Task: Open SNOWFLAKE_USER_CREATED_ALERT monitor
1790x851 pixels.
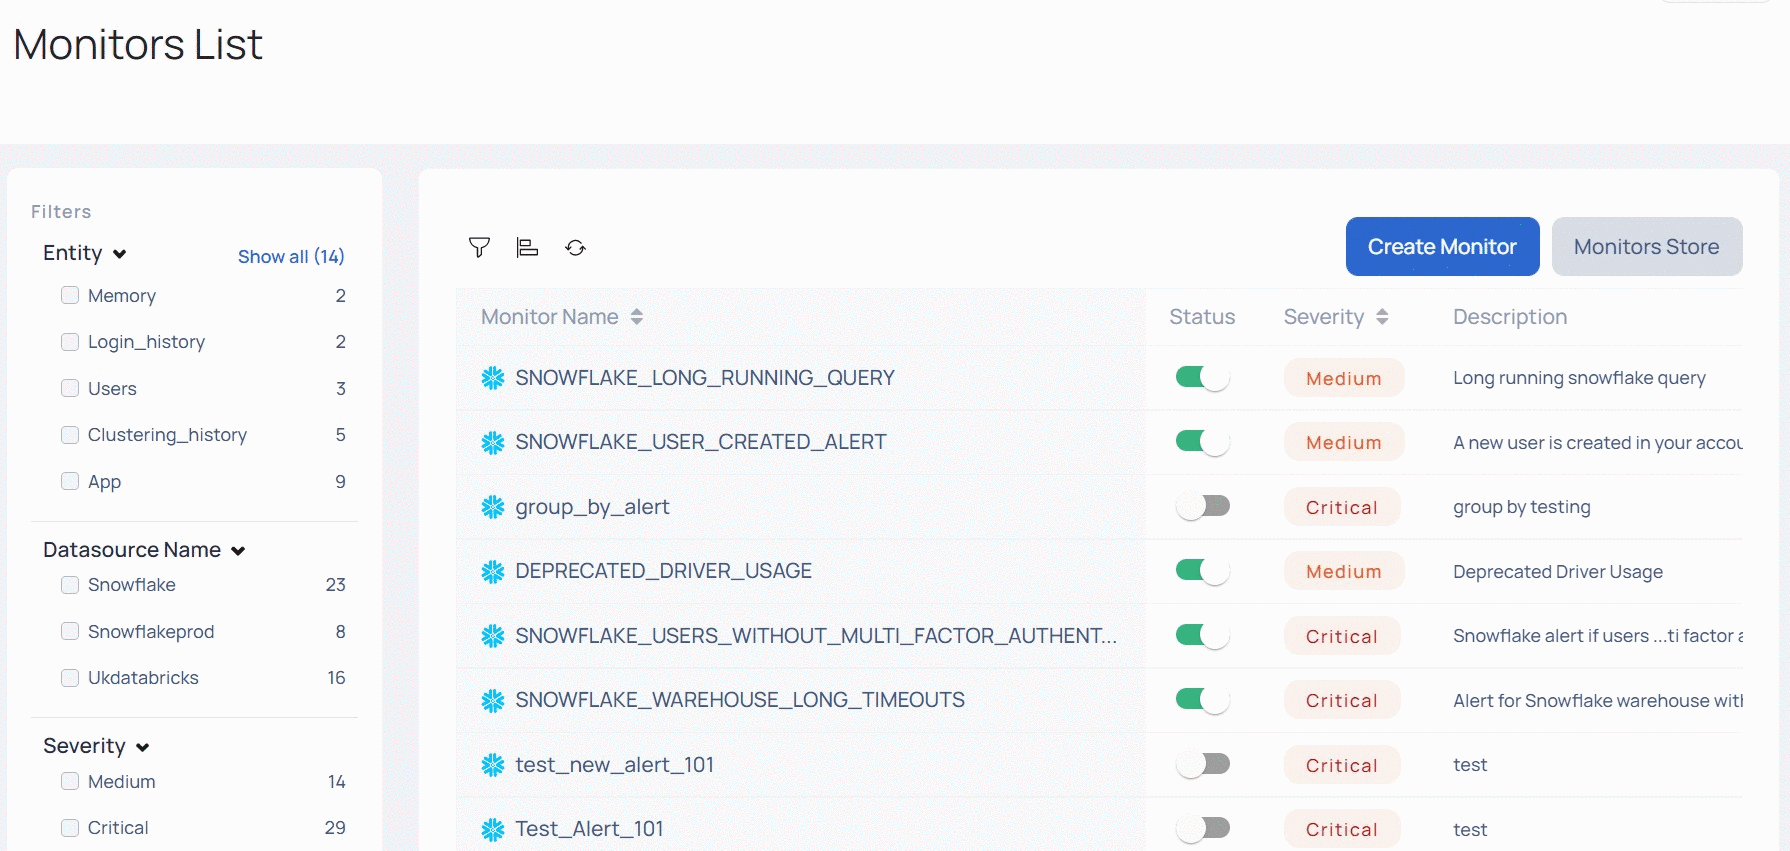Action: pyautogui.click(x=701, y=442)
